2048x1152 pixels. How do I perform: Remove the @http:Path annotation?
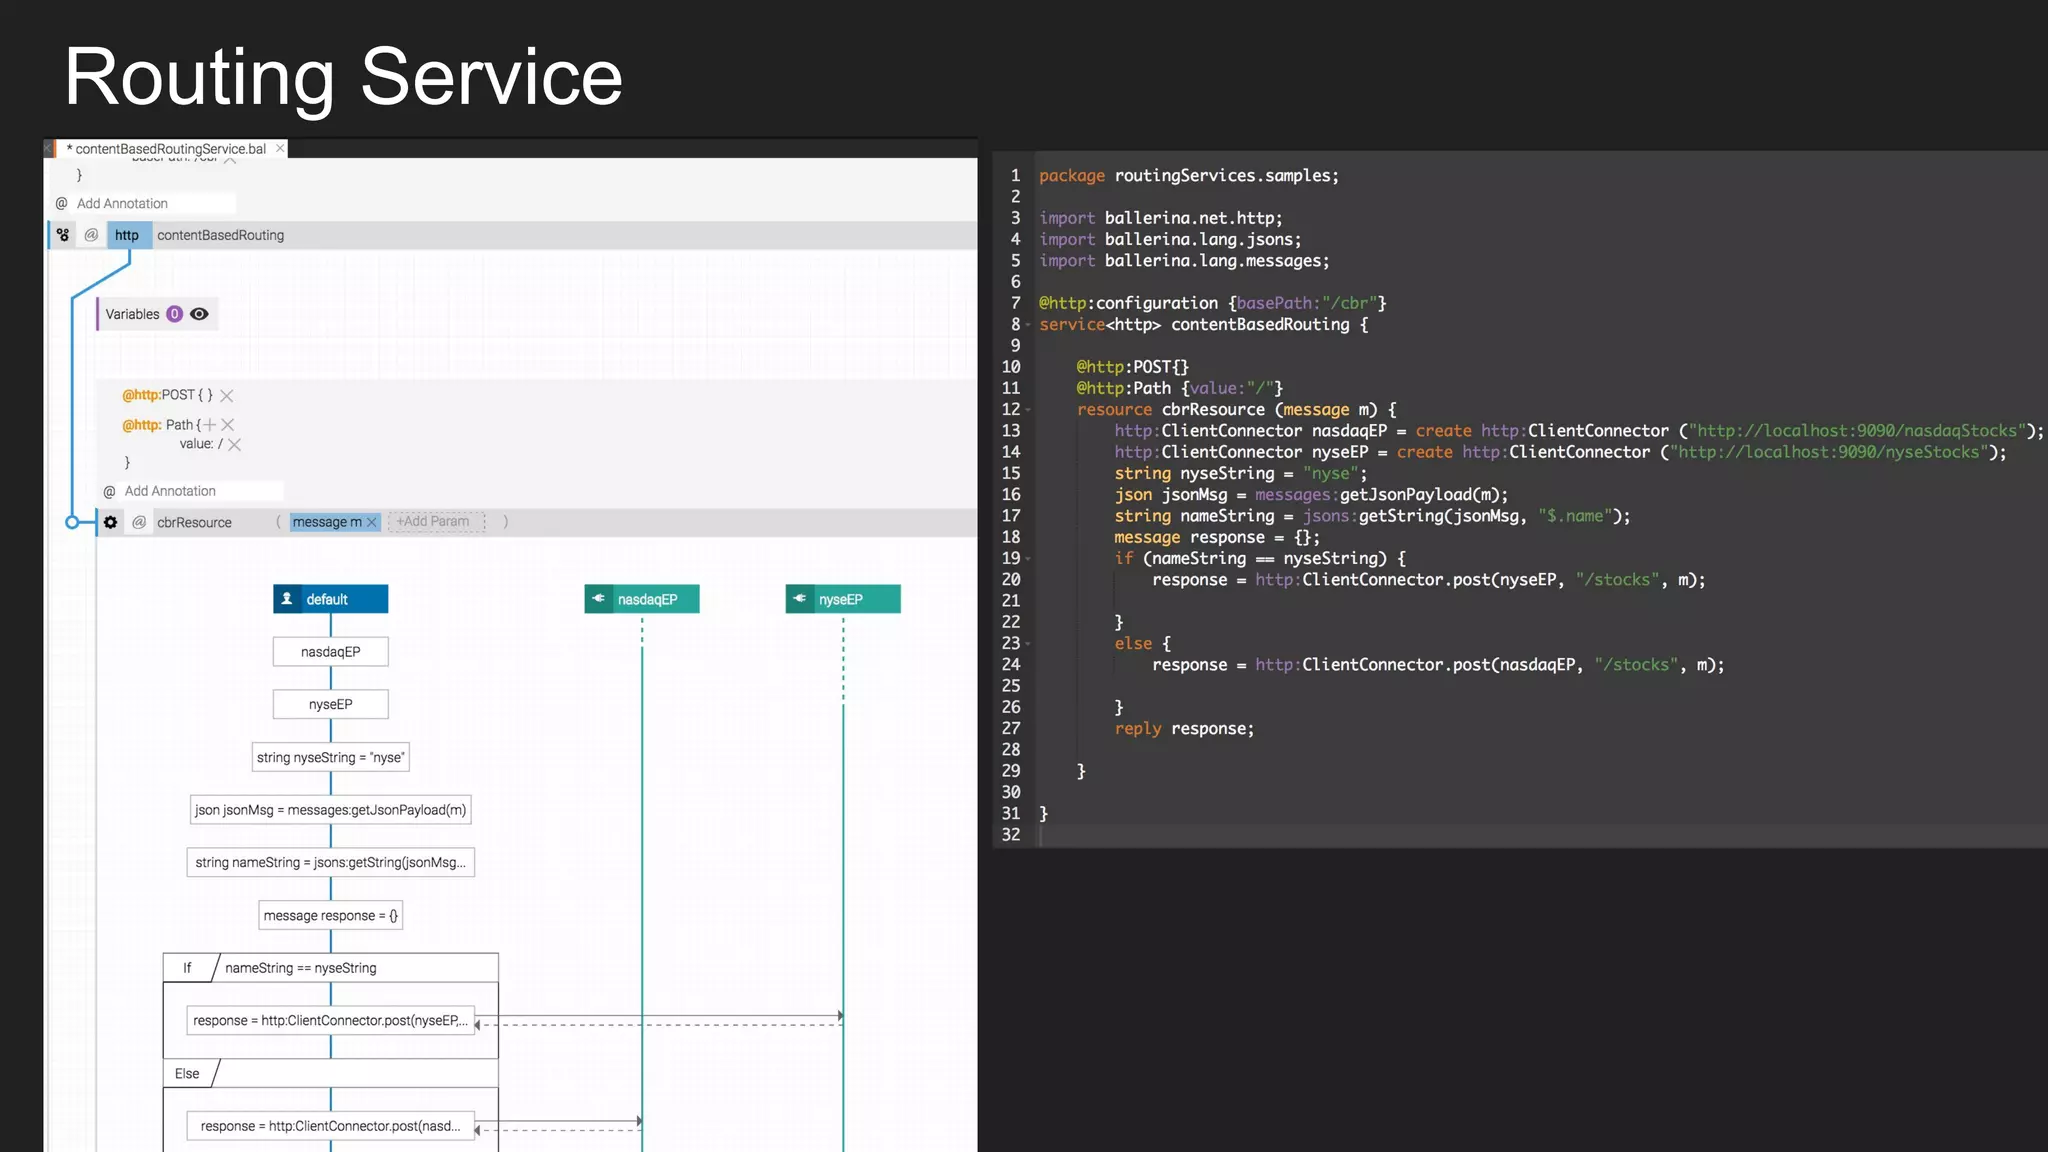tap(228, 425)
